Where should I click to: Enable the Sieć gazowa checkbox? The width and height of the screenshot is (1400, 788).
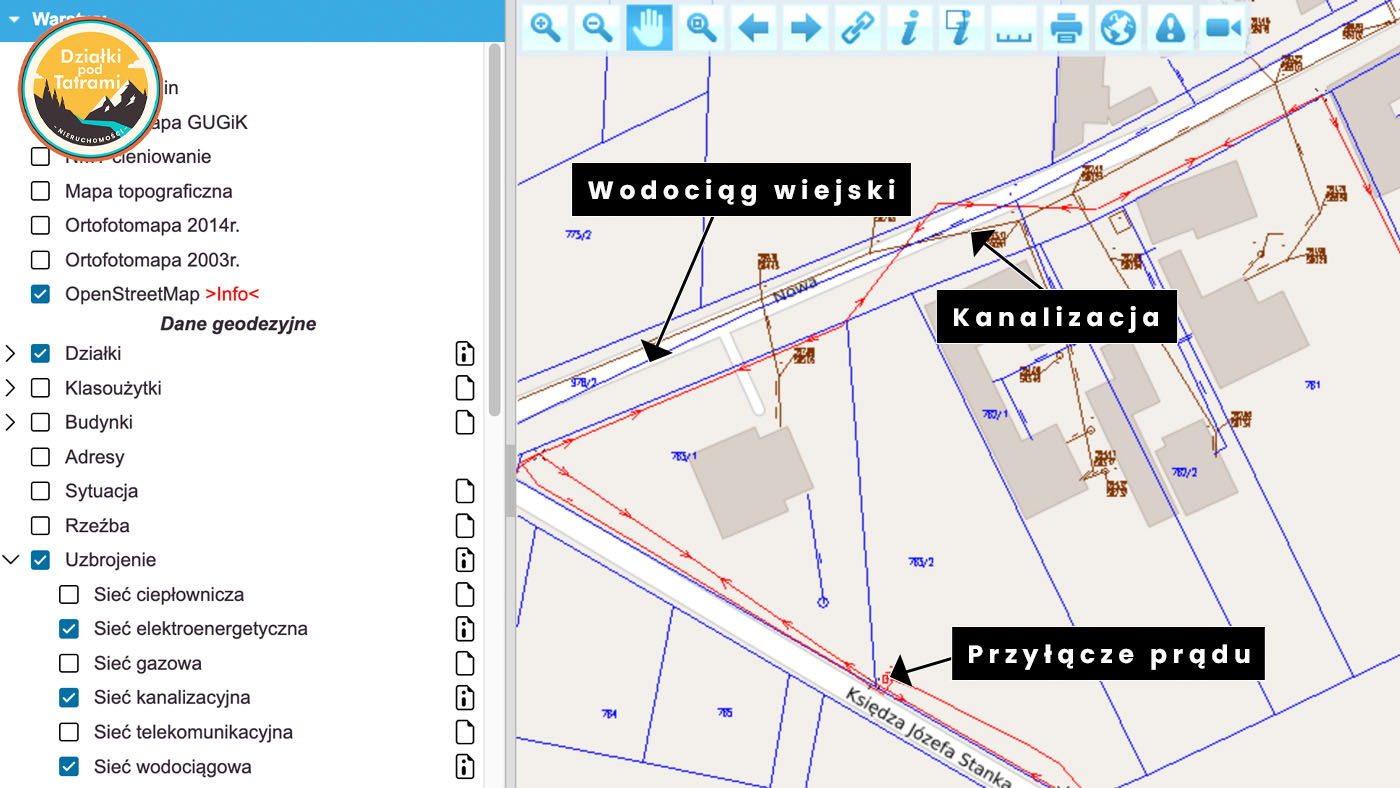coord(69,663)
